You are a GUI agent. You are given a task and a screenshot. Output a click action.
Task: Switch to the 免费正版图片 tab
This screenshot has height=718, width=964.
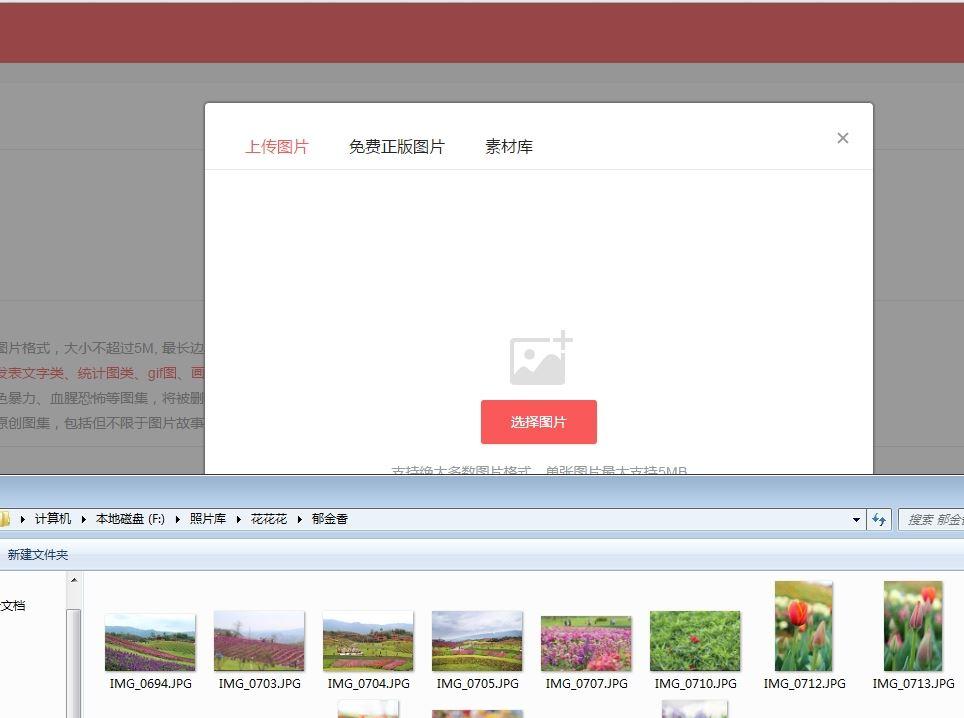click(396, 147)
